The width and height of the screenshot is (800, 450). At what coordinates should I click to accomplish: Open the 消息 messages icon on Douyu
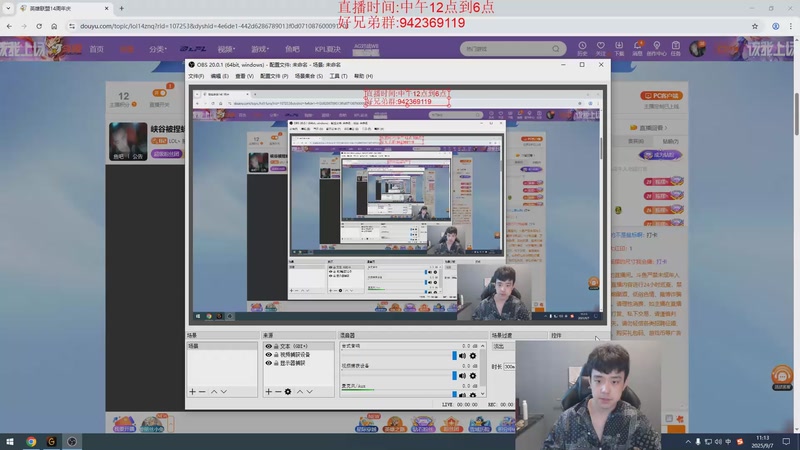point(637,48)
